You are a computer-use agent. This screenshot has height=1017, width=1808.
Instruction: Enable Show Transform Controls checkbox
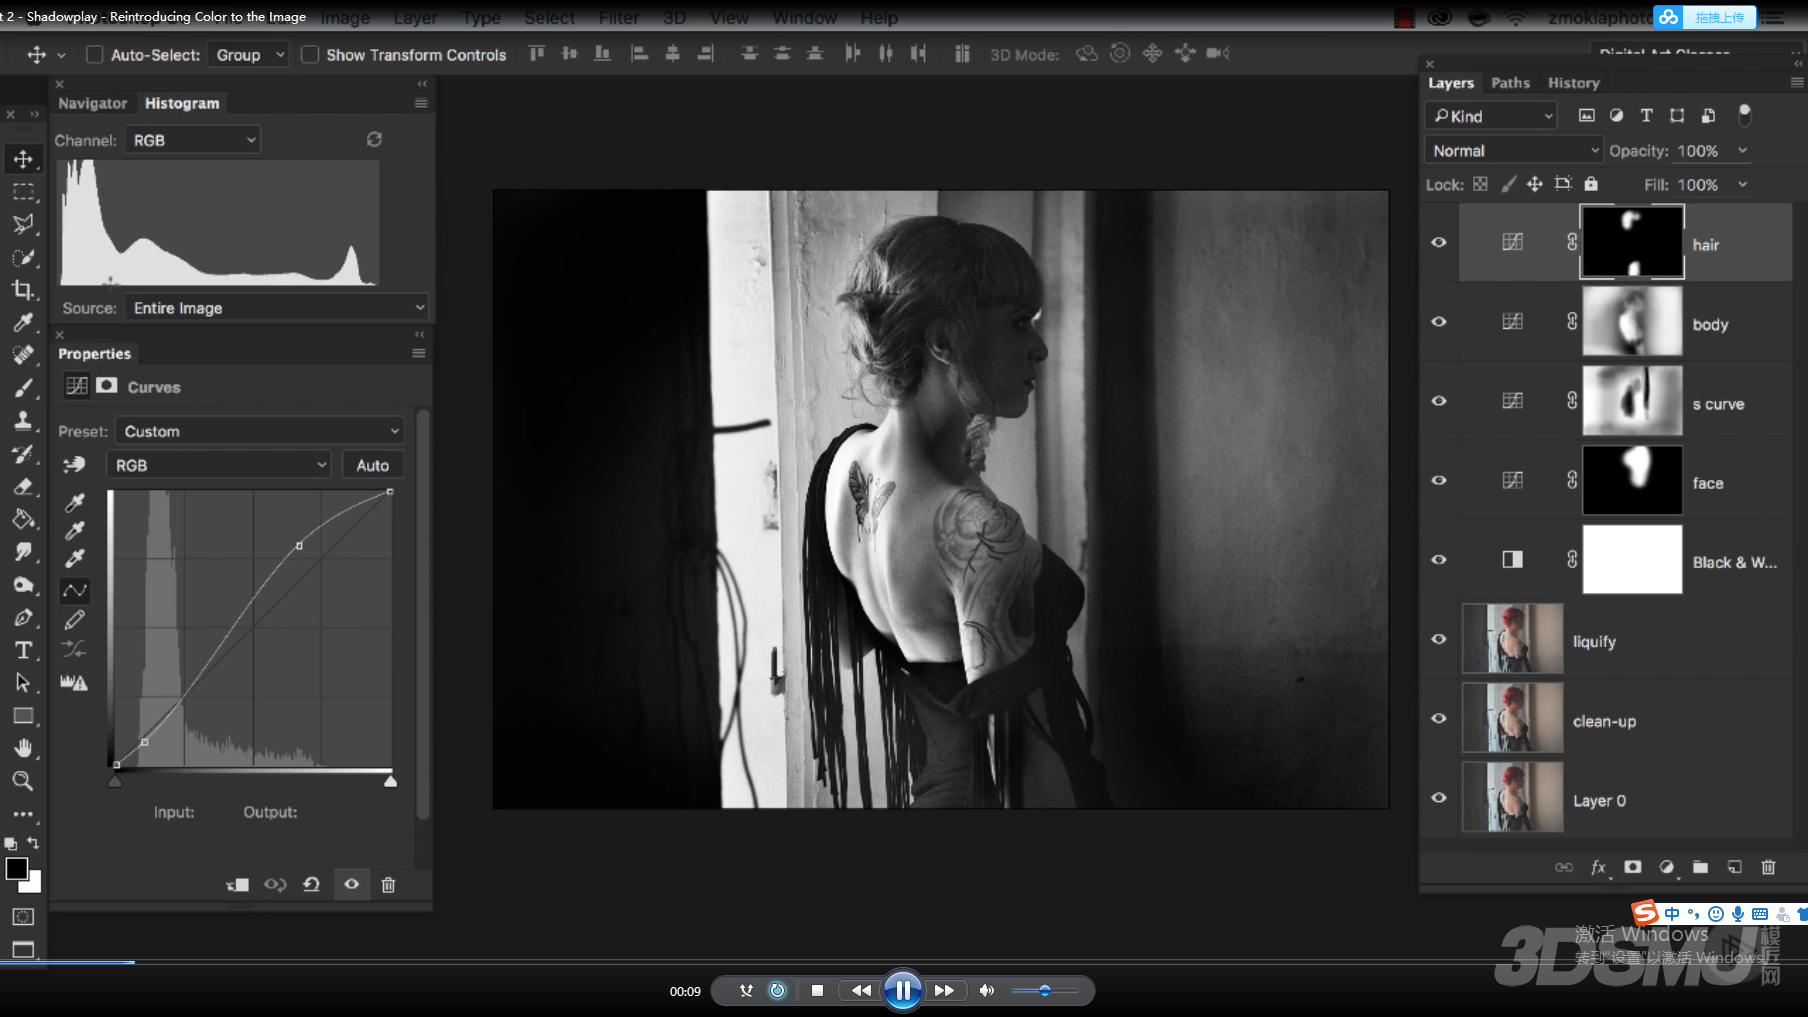310,55
